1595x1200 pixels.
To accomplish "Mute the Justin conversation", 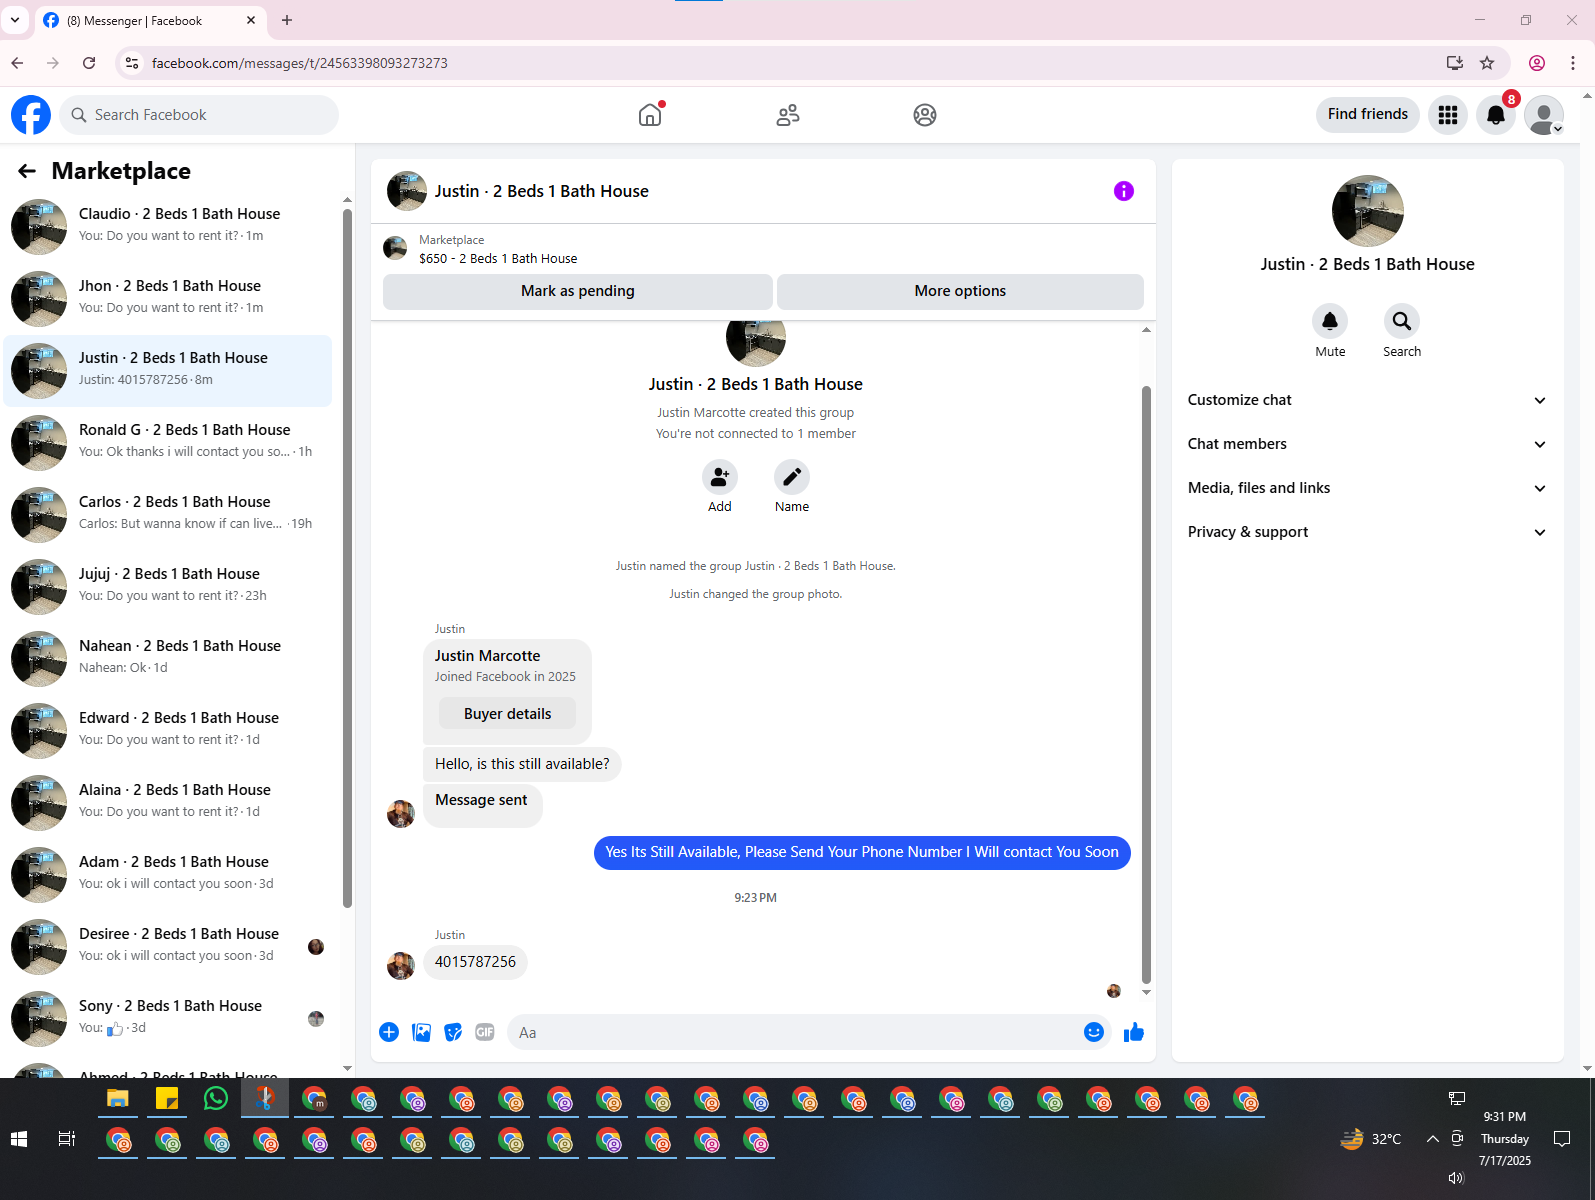I will click(1330, 321).
